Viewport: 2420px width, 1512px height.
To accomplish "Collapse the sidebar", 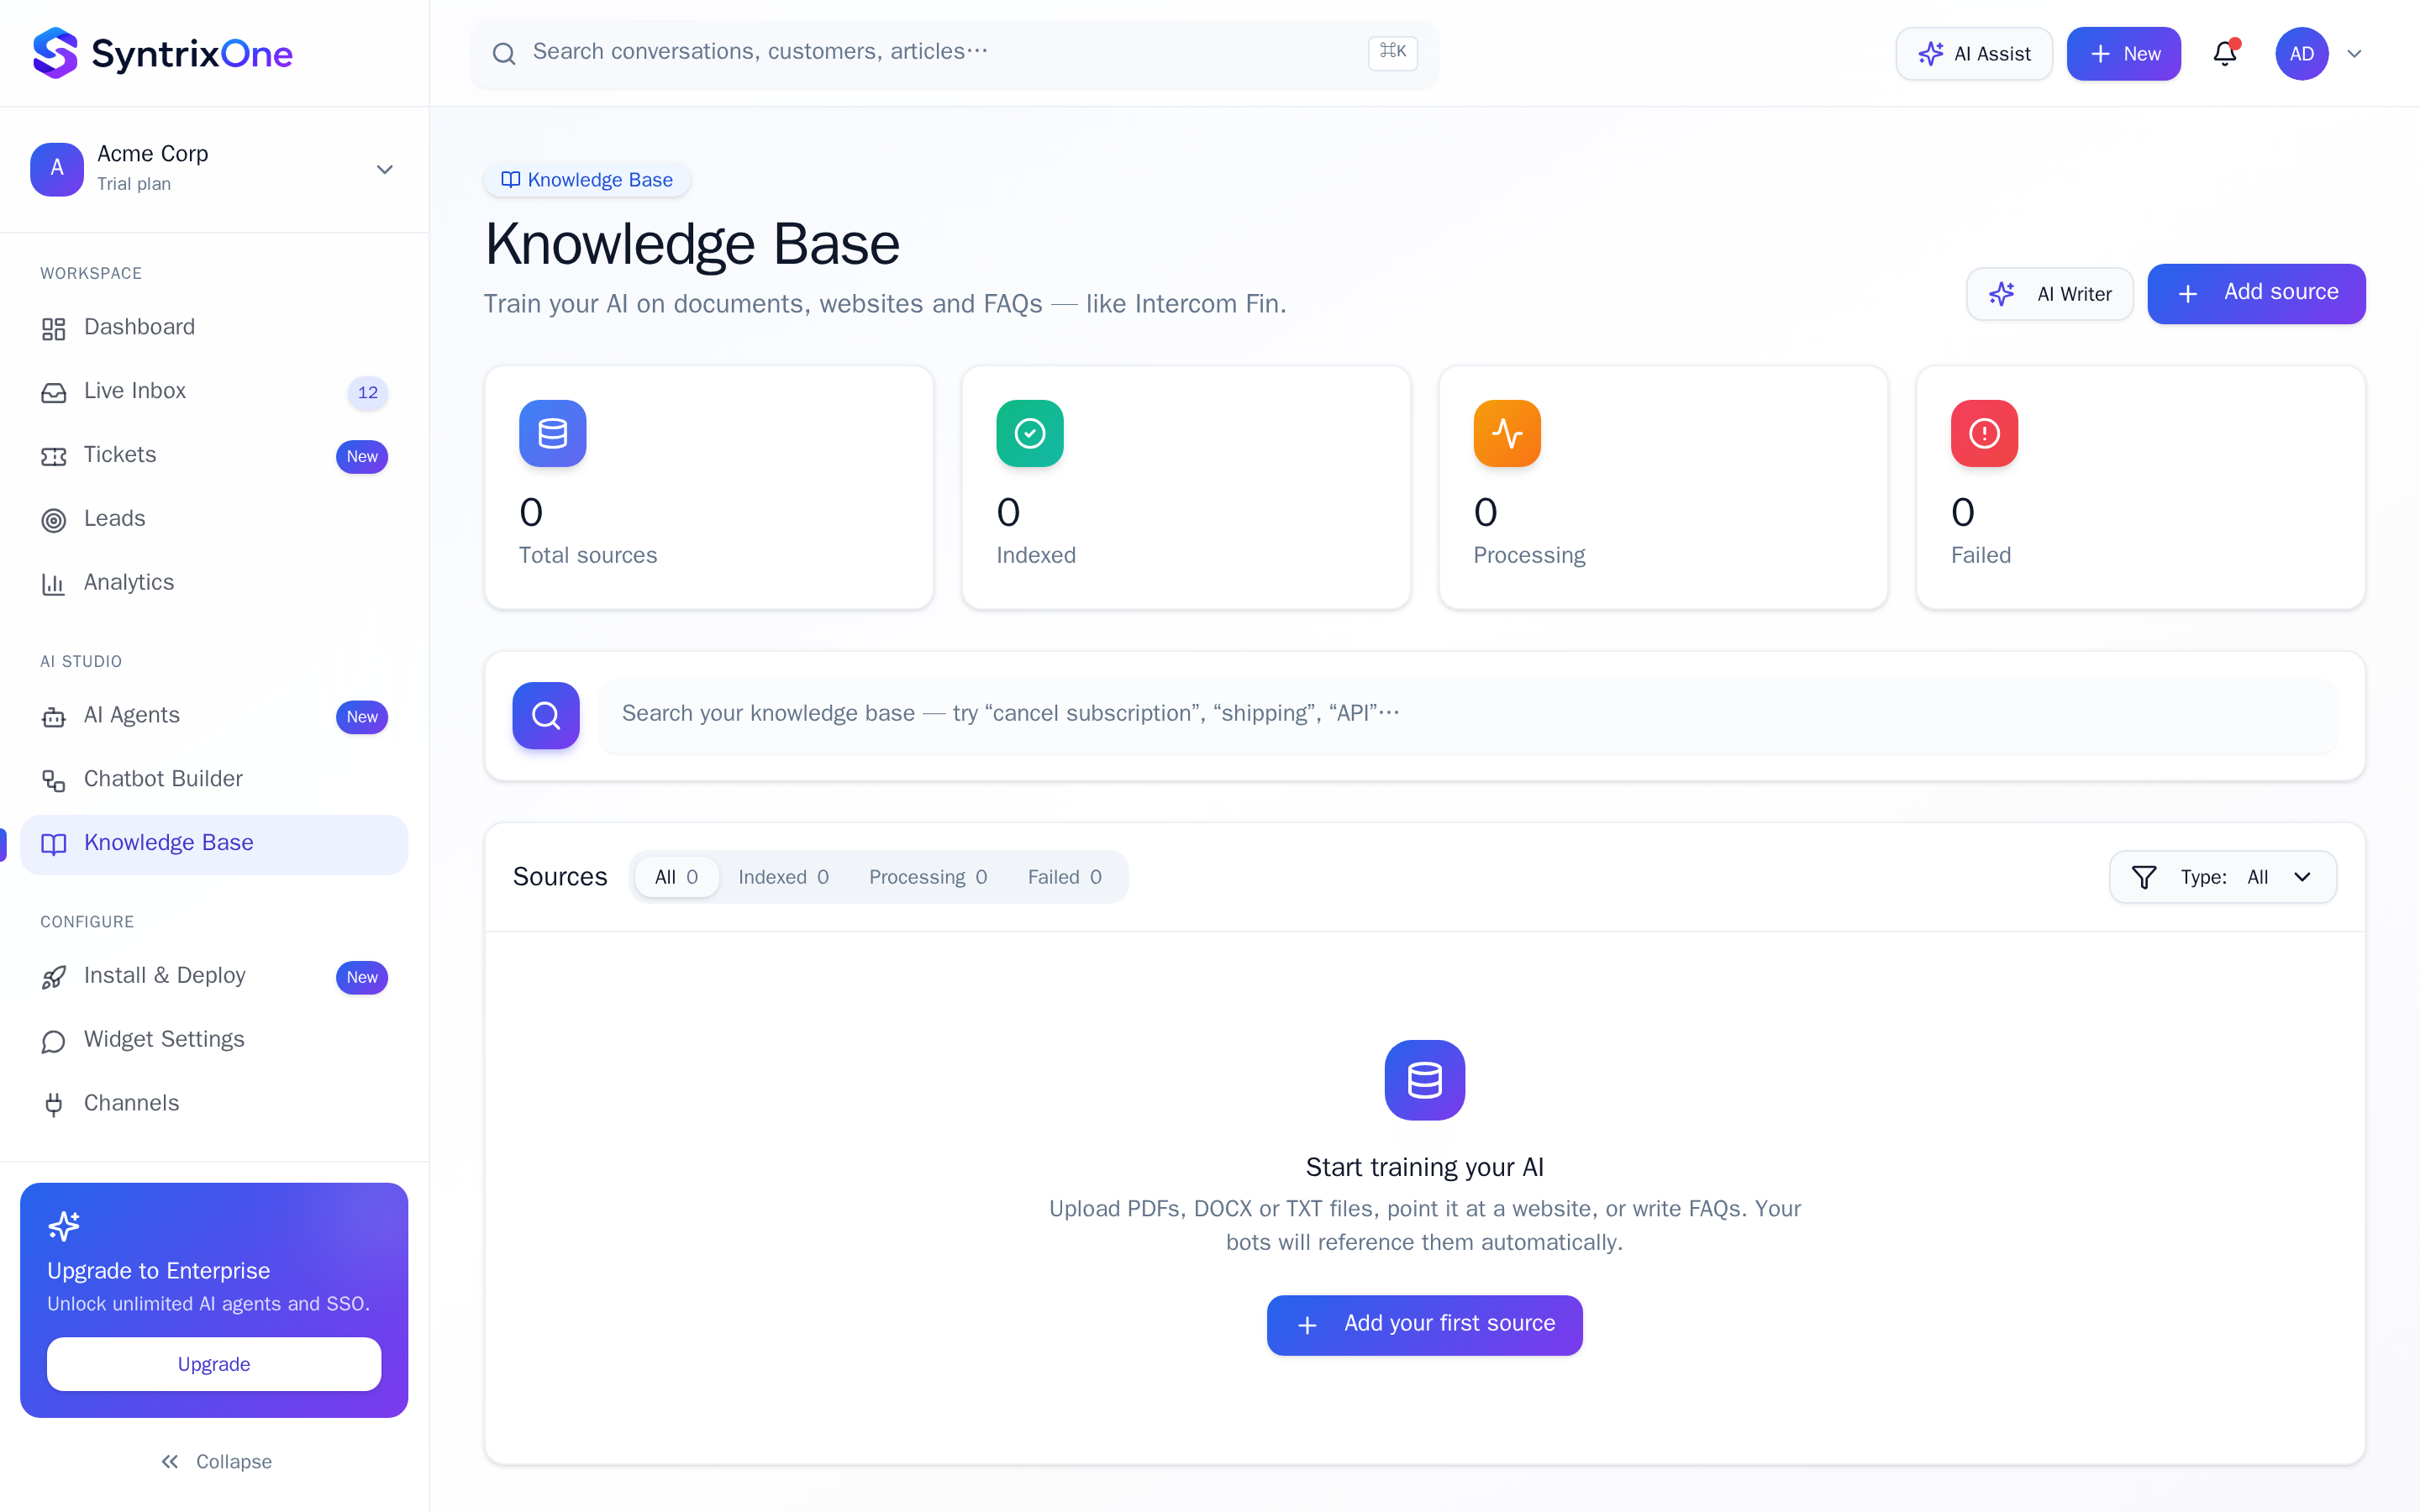I will coord(214,1462).
